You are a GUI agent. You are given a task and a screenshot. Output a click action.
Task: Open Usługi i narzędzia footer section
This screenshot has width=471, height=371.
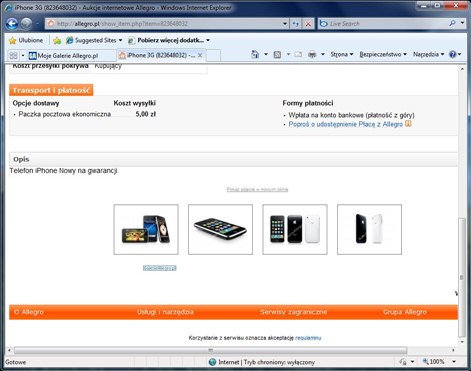tap(165, 312)
